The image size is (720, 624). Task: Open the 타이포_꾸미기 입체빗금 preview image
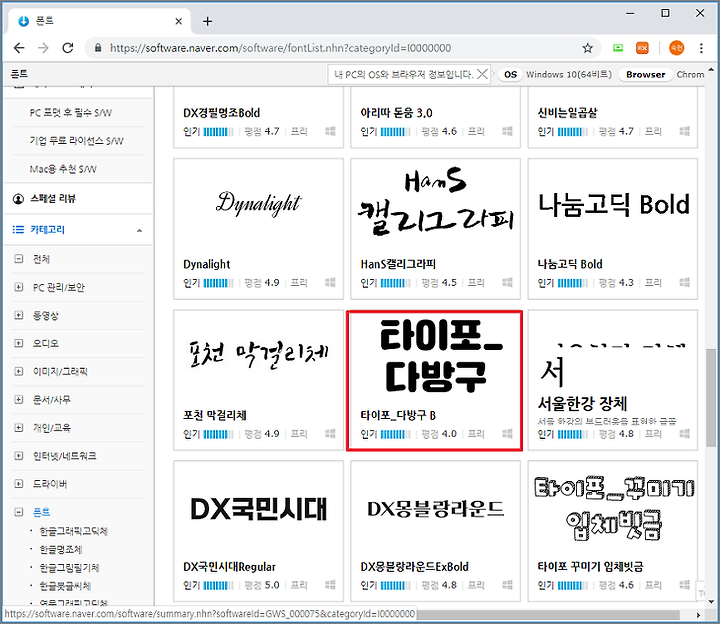[614, 508]
